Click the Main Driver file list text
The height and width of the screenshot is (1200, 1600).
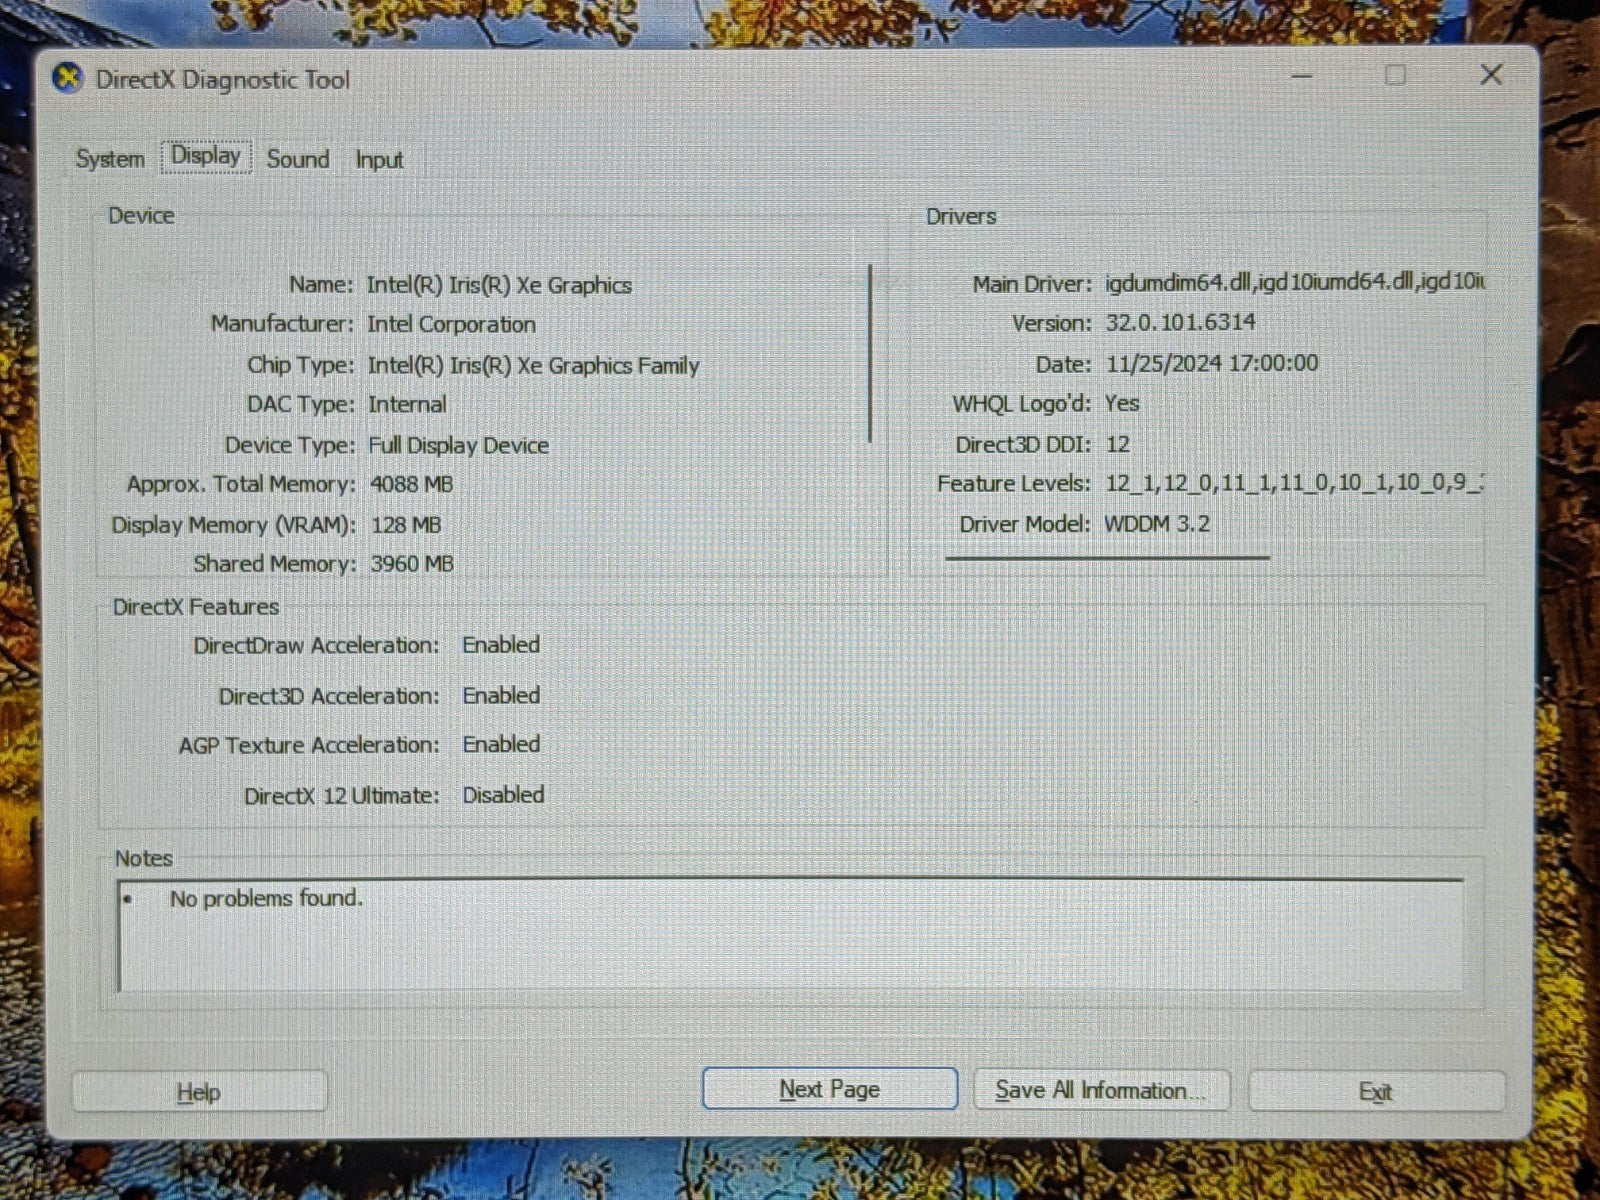point(1294,283)
